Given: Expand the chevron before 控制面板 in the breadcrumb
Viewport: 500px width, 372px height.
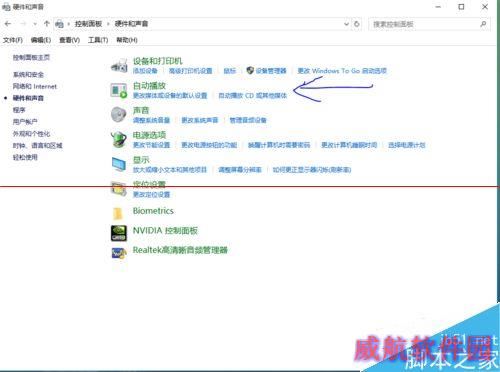Looking at the screenshot, I should pos(69,24).
